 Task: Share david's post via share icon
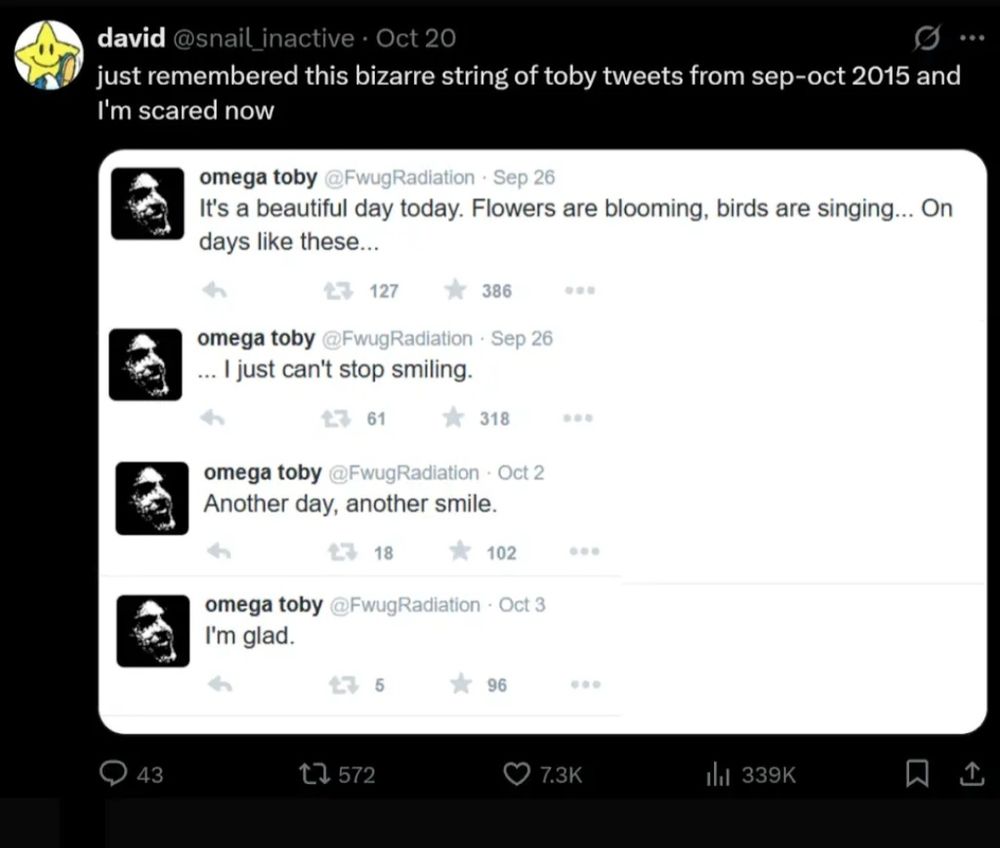pos(970,773)
